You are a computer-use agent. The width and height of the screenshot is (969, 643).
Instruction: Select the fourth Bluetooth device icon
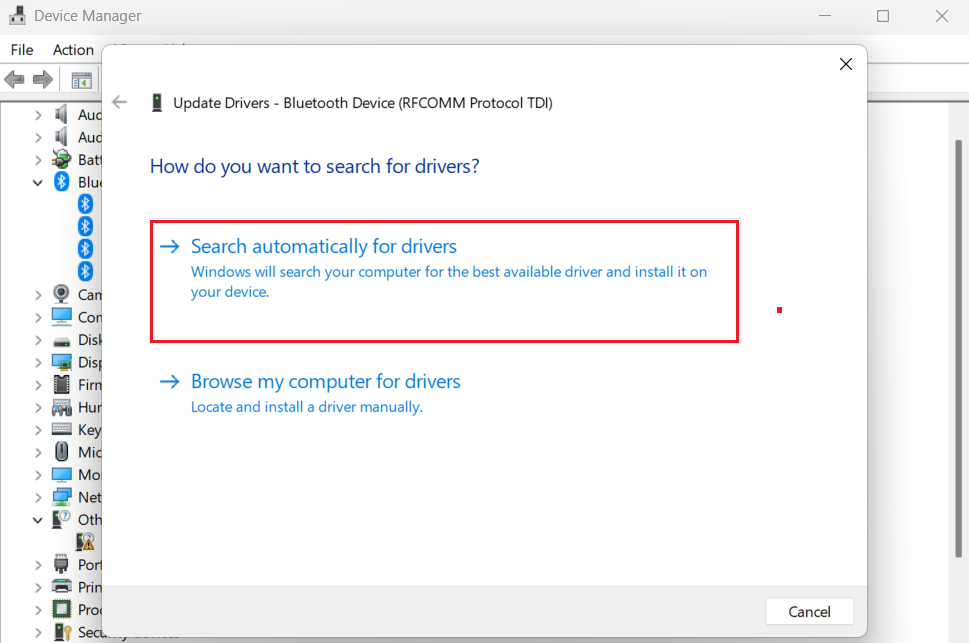point(85,271)
